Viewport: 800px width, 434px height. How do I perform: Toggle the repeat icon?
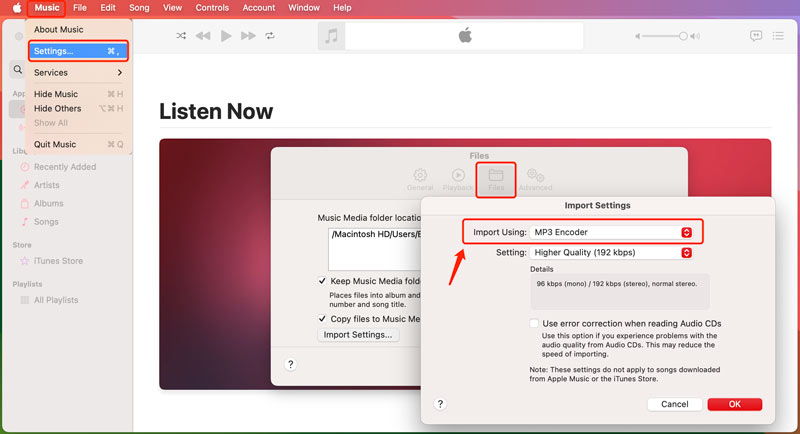pyautogui.click(x=270, y=36)
